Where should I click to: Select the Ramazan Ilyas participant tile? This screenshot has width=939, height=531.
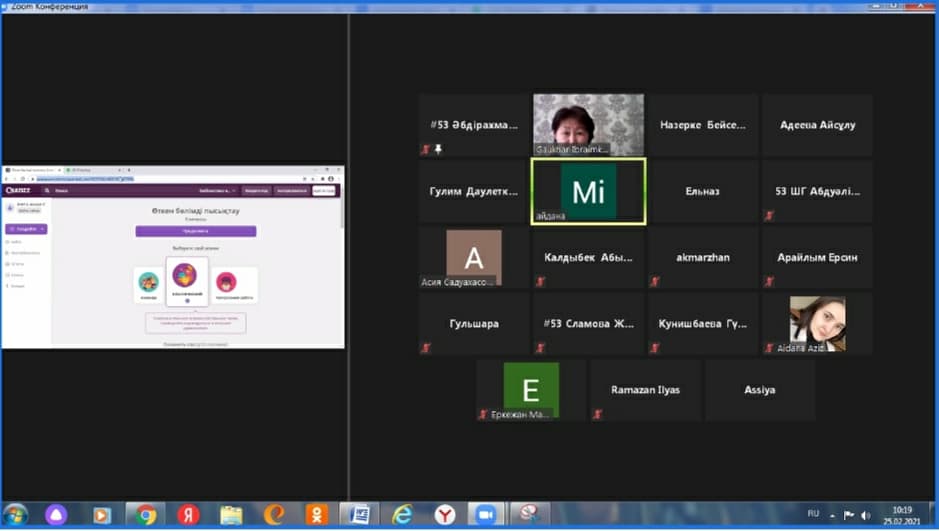(645, 390)
